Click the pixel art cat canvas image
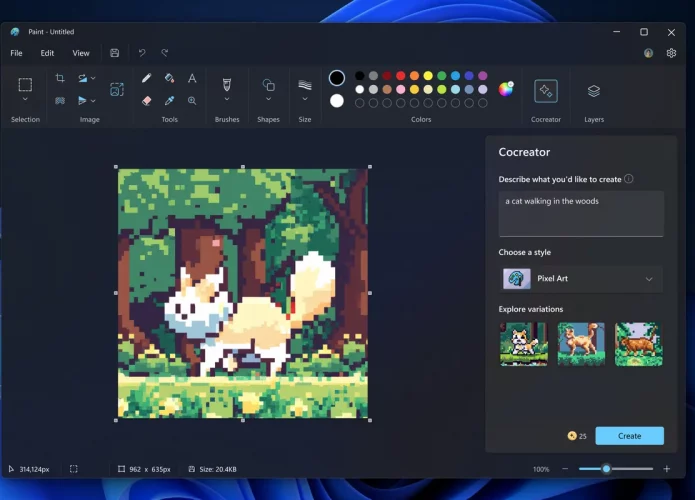Screen dimensions: 695x500 (243, 293)
